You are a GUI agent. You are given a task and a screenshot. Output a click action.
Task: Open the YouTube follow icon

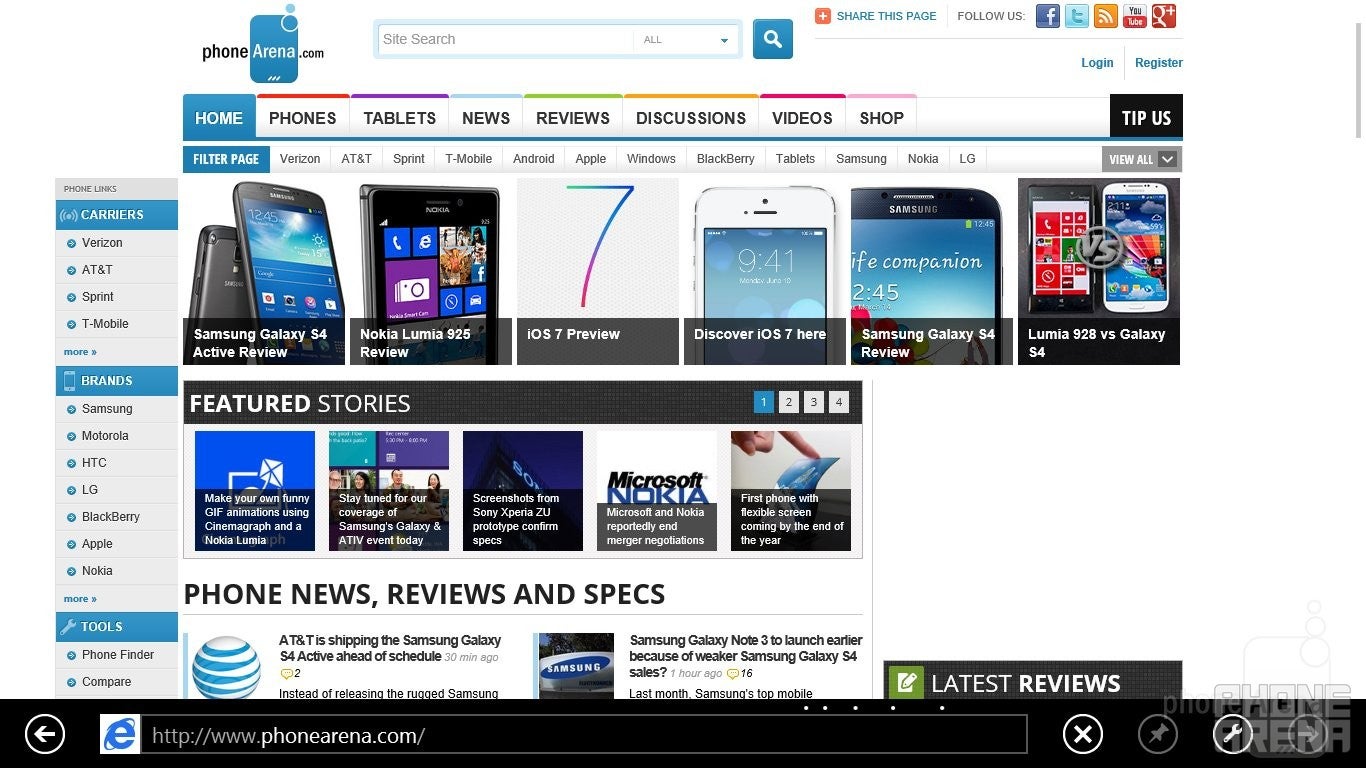(x=1134, y=16)
